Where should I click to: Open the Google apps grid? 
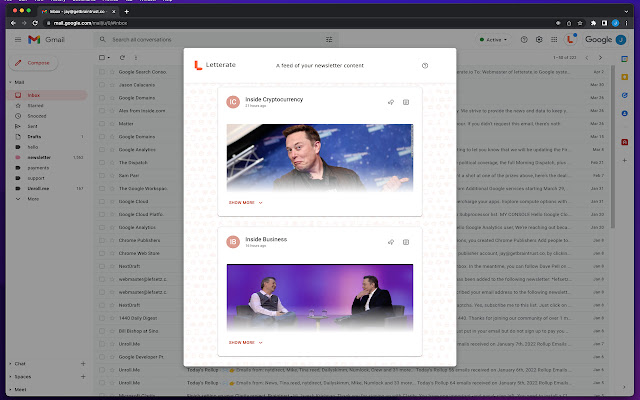(554, 40)
